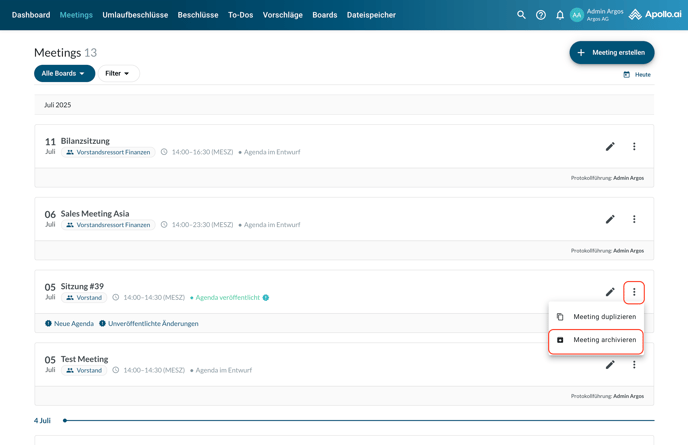This screenshot has width=688, height=445.
Task: Click pencil icon for Sitzung #39
Action: (610, 292)
